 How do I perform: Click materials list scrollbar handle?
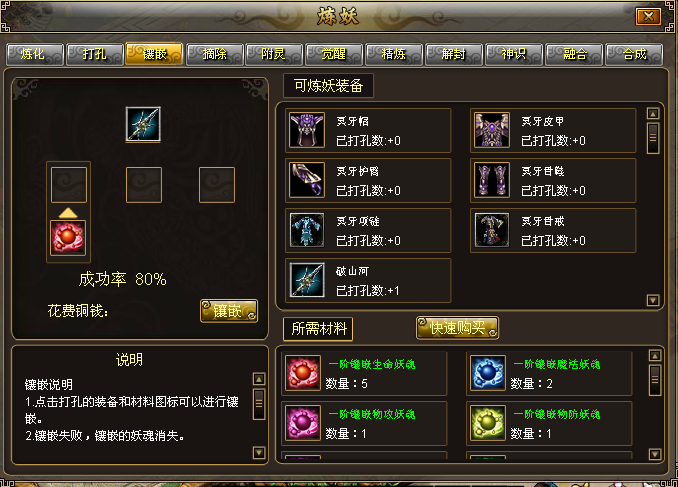(655, 380)
